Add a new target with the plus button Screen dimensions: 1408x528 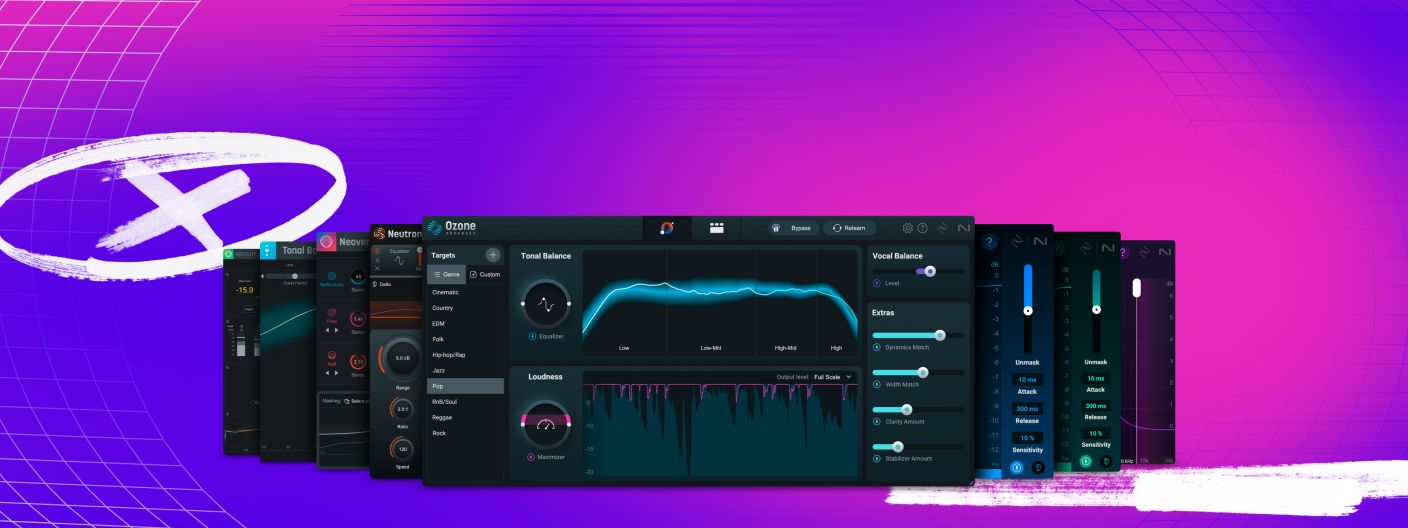click(492, 256)
